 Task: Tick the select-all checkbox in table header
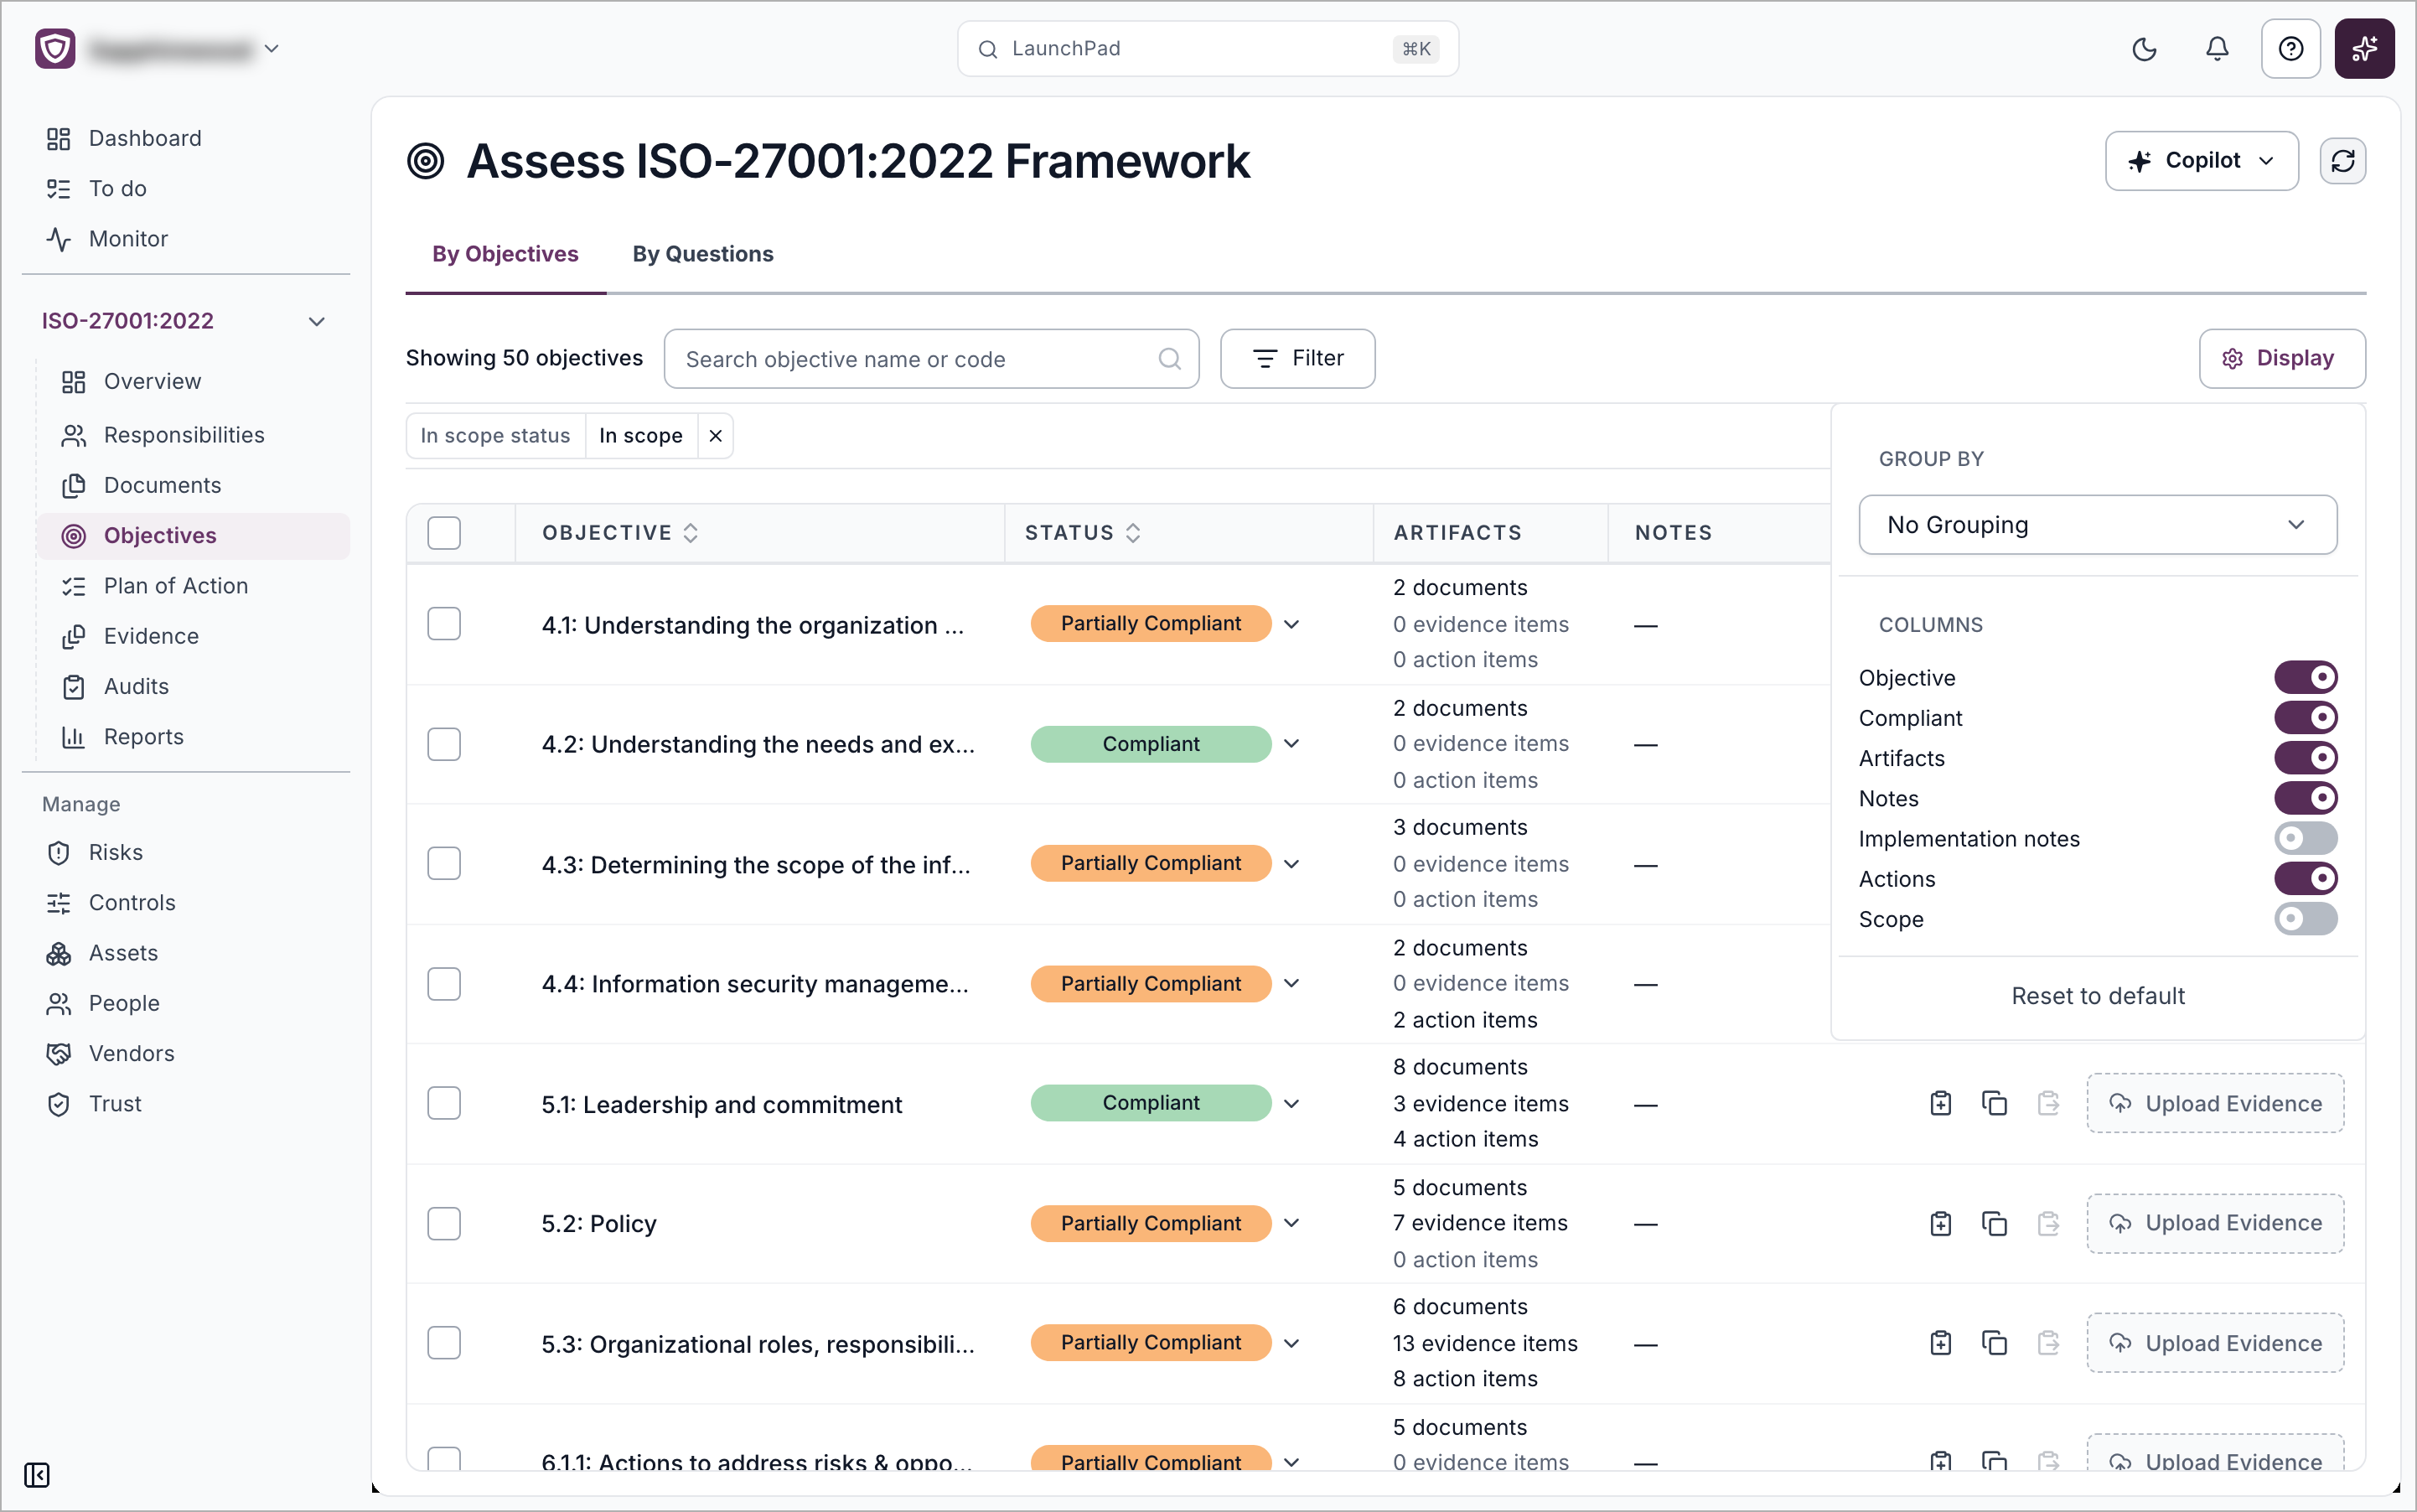[444, 533]
